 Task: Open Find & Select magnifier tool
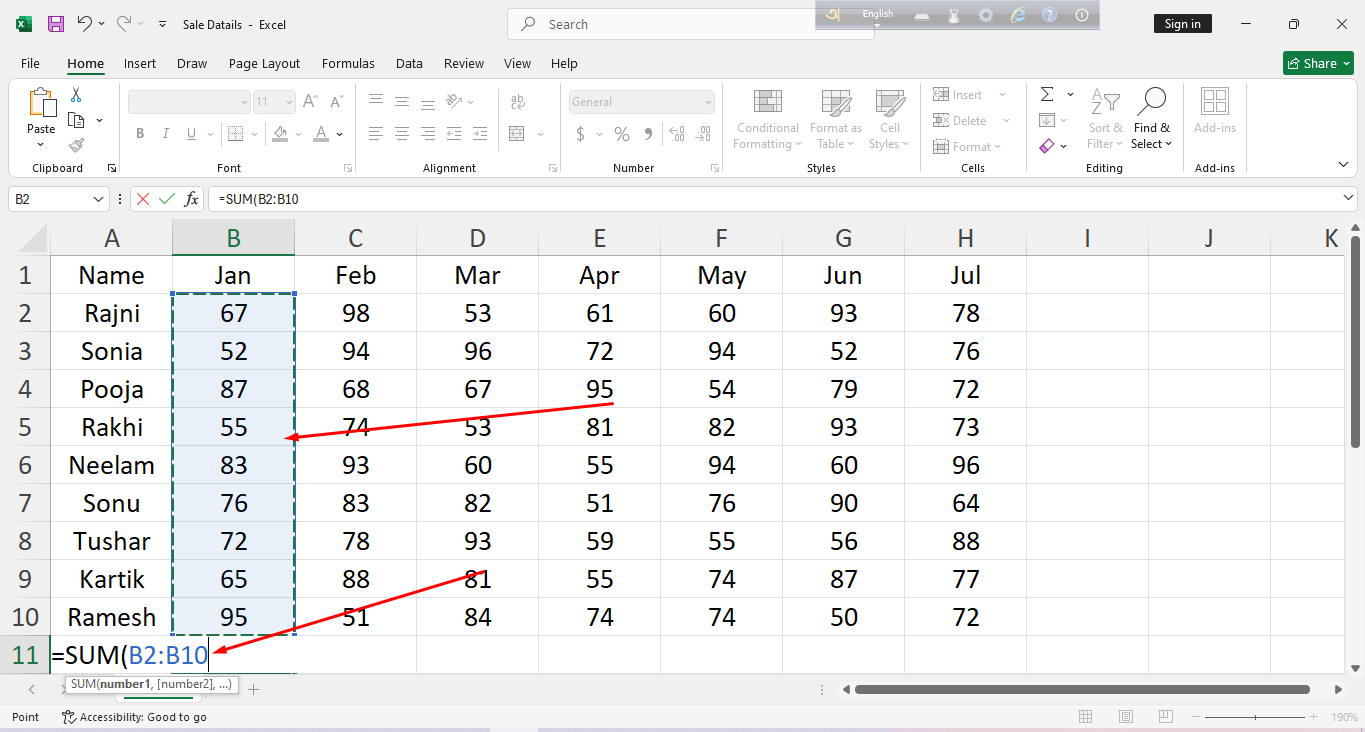(1152, 118)
